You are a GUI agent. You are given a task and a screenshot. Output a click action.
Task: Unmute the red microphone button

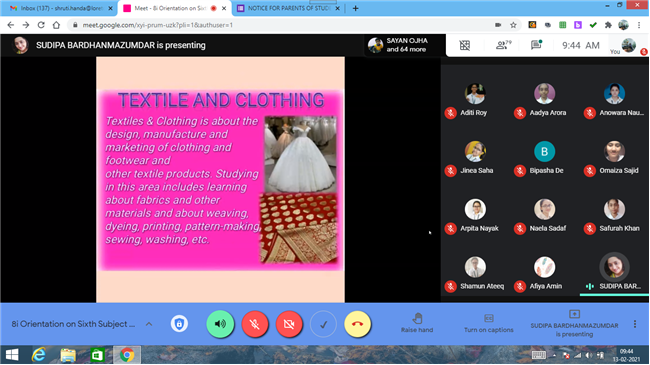[255, 324]
